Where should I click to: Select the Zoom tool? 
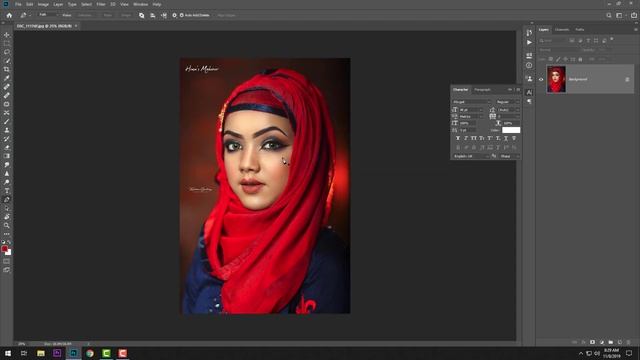(7, 225)
